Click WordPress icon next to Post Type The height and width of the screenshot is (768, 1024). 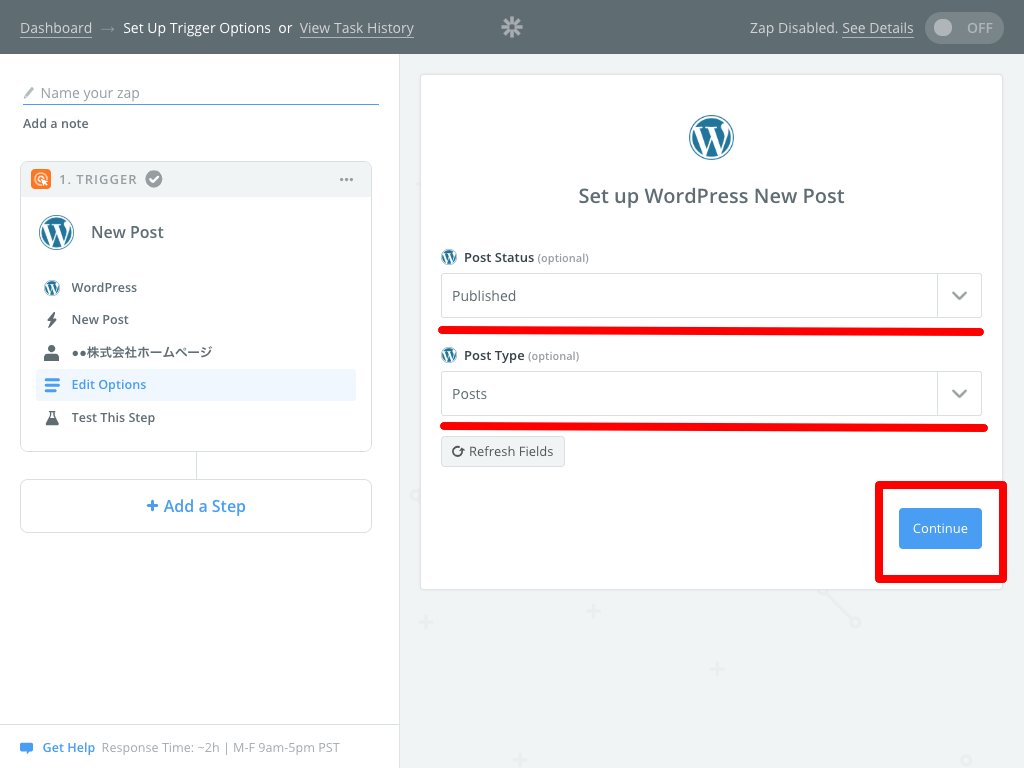click(449, 355)
